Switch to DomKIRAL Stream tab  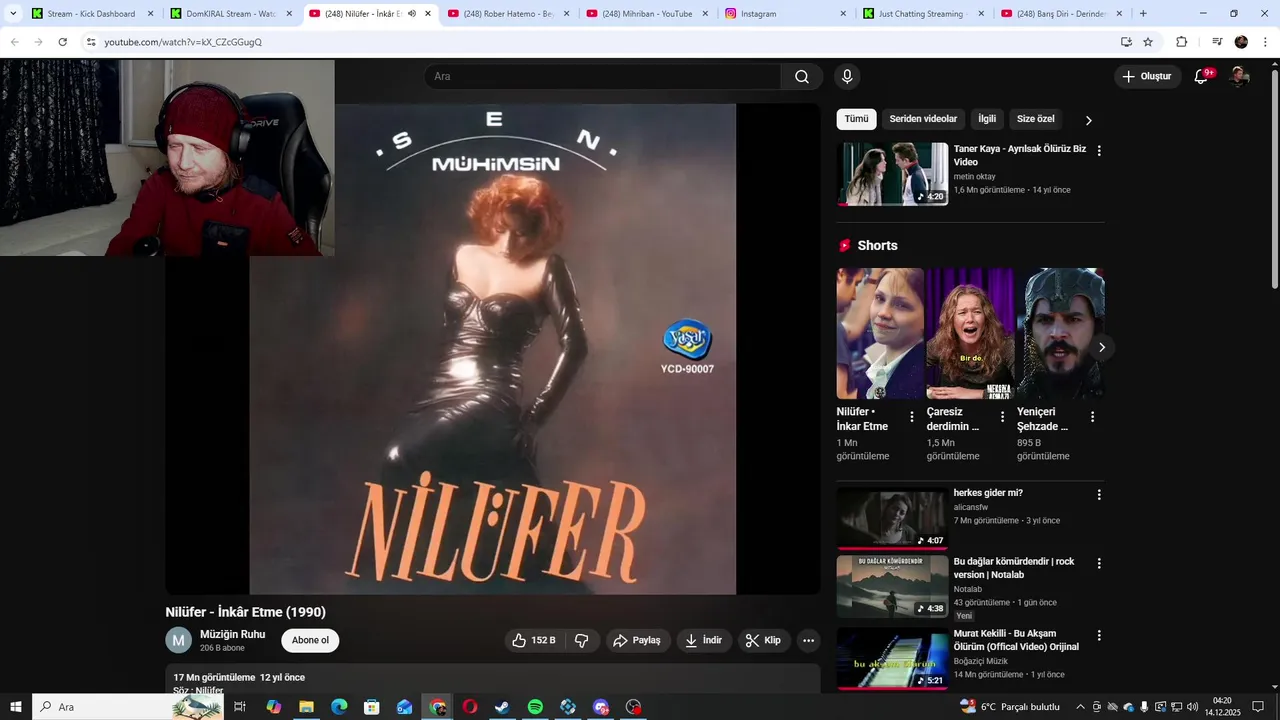coord(229,14)
